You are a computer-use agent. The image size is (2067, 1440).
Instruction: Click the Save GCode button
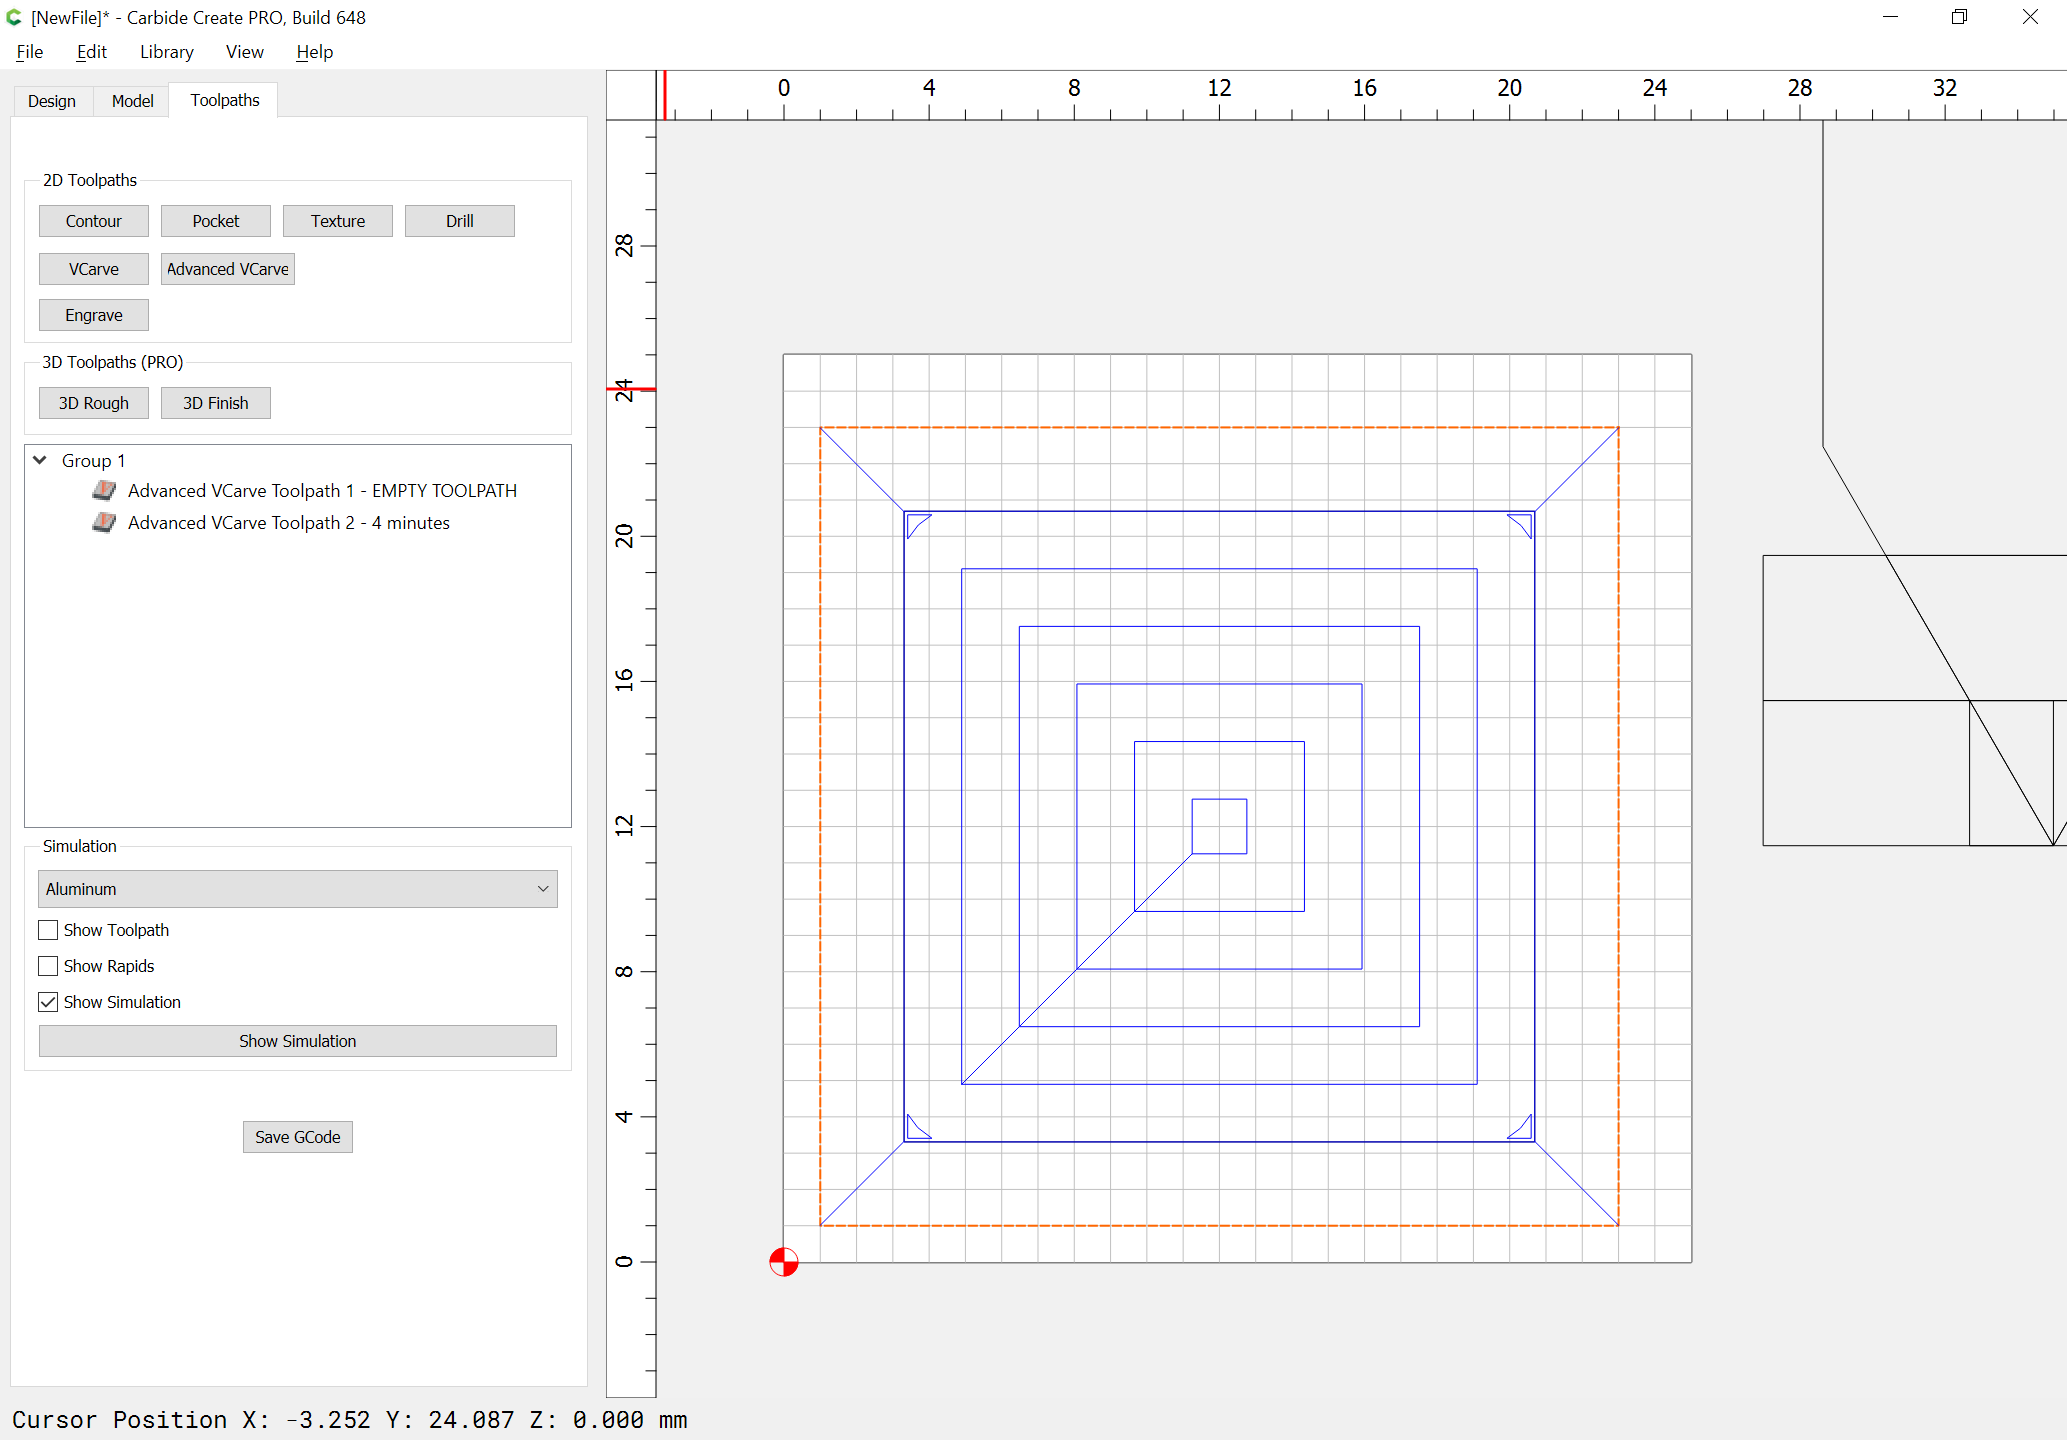[x=298, y=1137]
